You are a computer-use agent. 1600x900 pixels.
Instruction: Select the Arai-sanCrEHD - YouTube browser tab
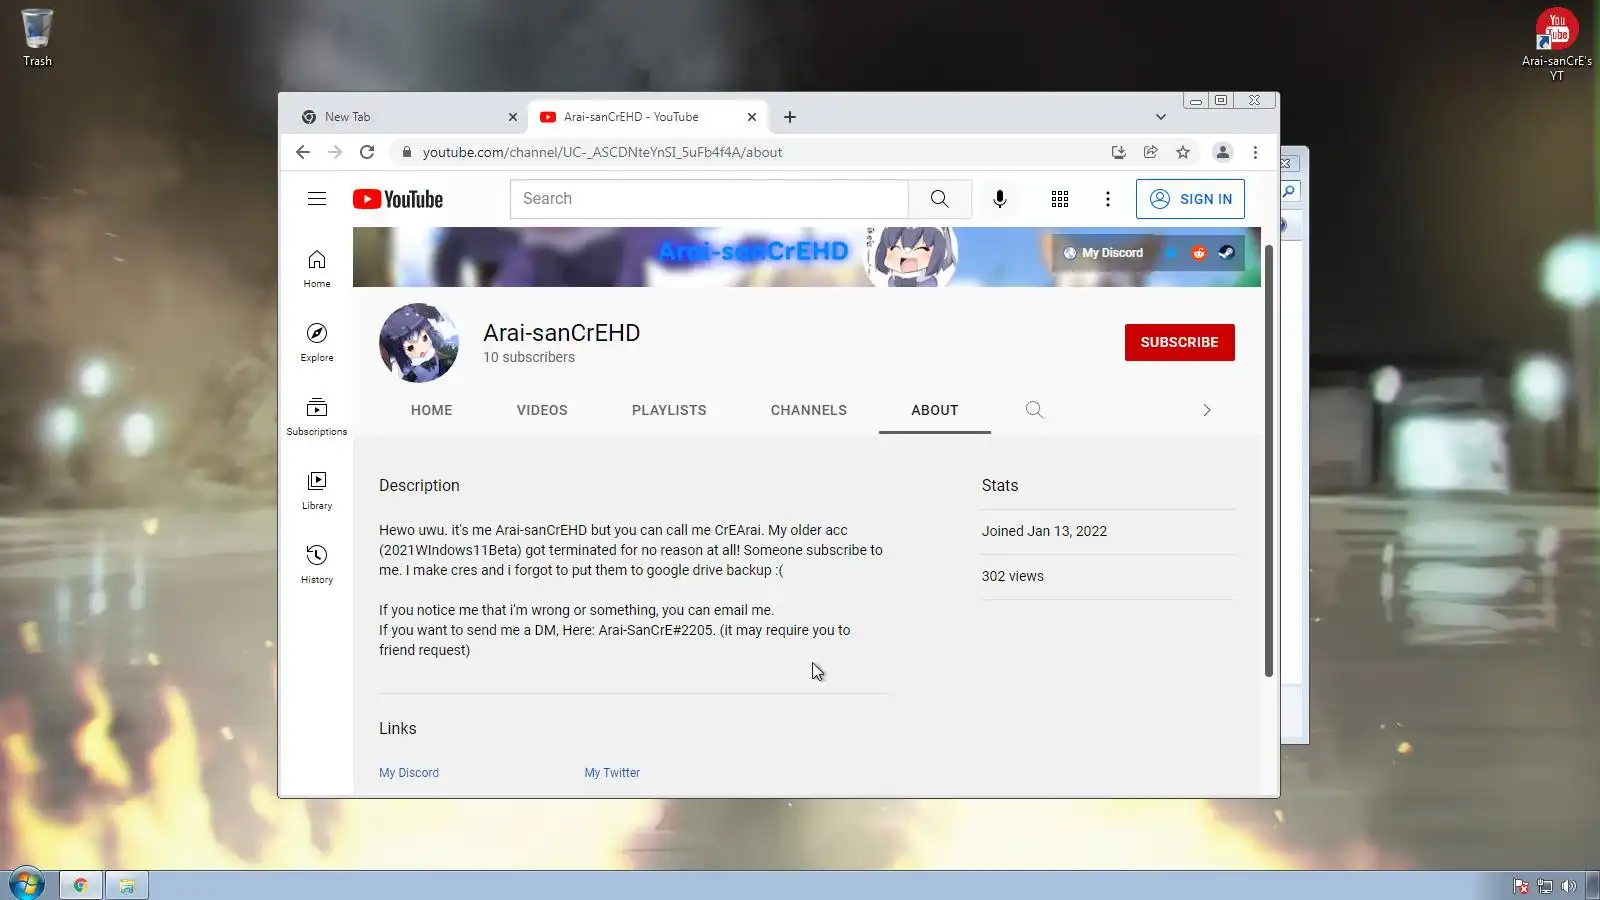[x=648, y=117]
